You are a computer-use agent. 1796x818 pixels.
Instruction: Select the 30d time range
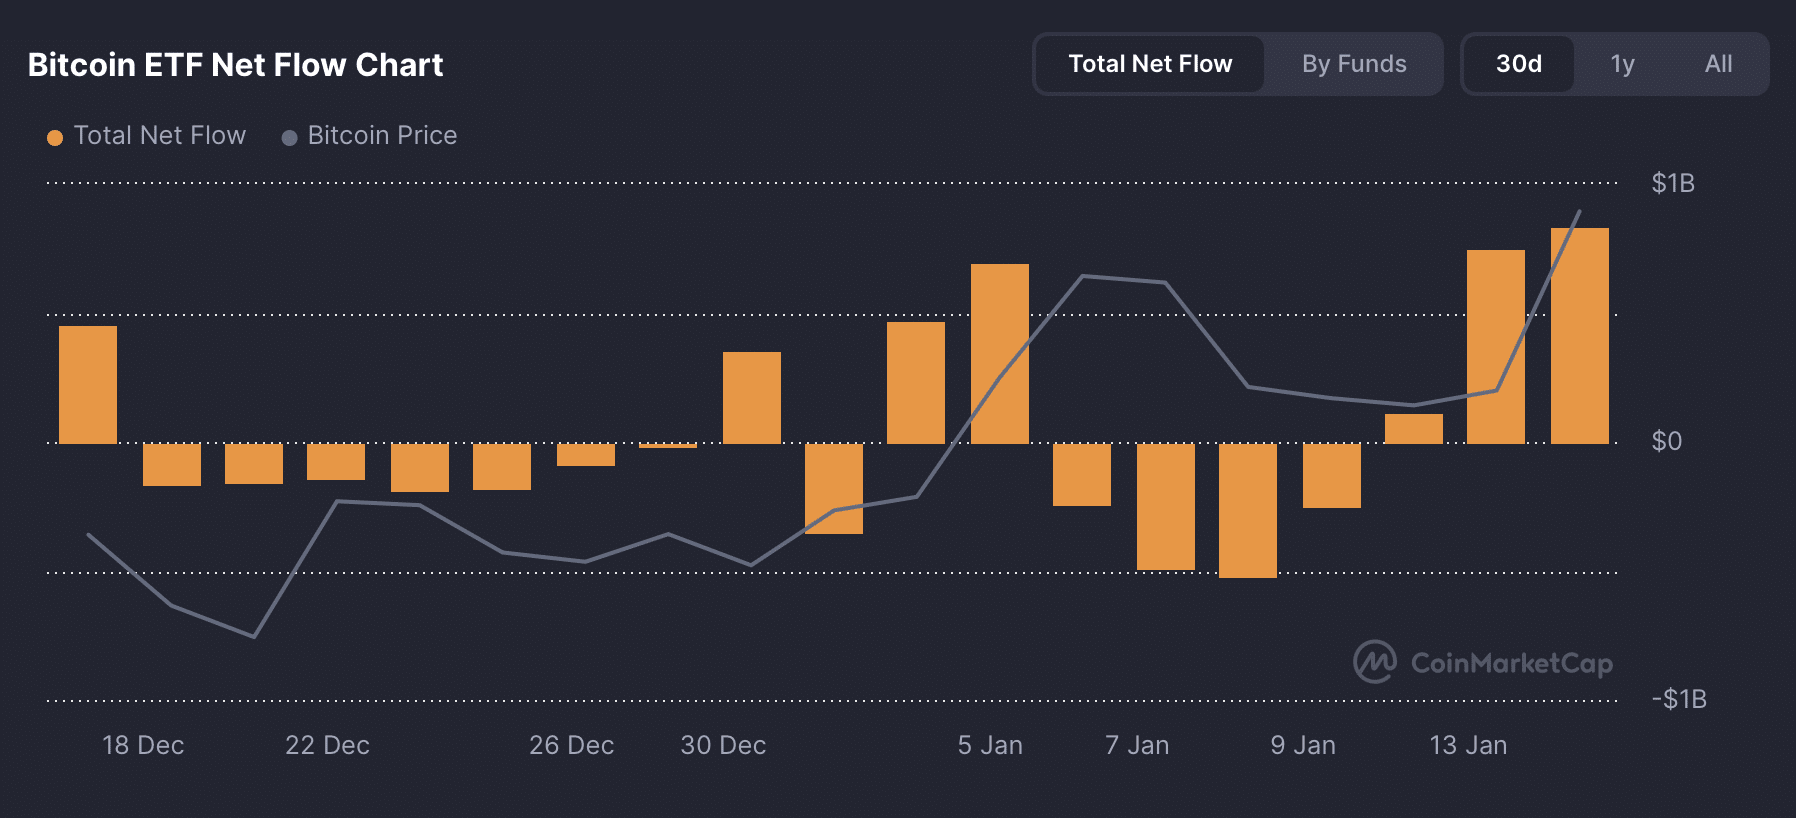tap(1518, 64)
